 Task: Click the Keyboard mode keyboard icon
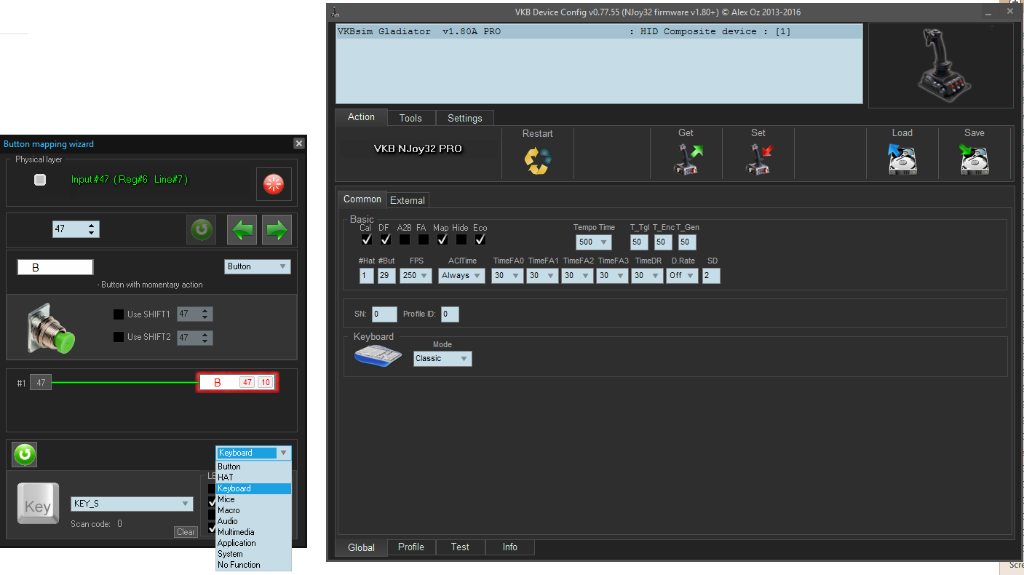pos(377,356)
